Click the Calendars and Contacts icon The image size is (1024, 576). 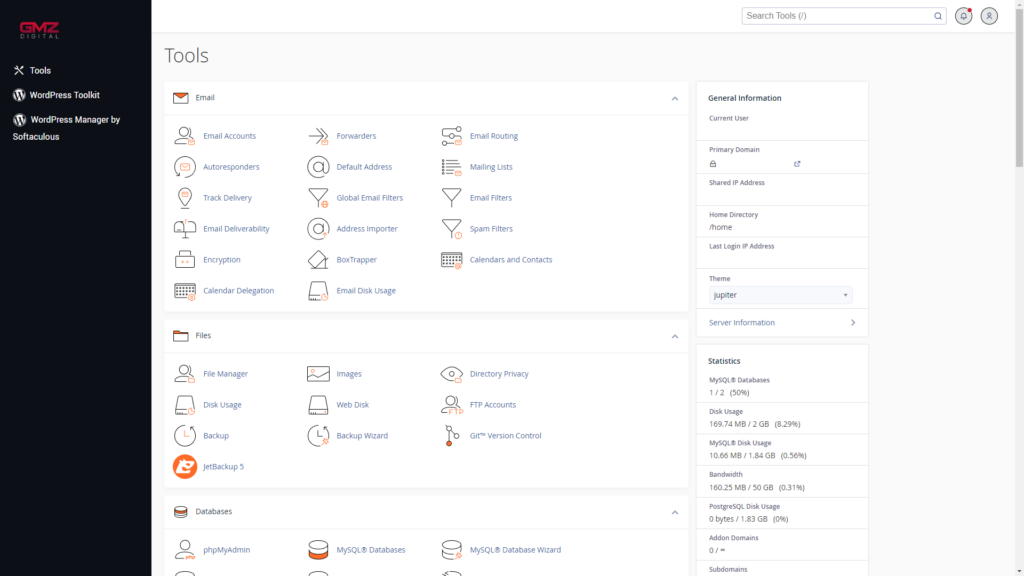(x=451, y=259)
